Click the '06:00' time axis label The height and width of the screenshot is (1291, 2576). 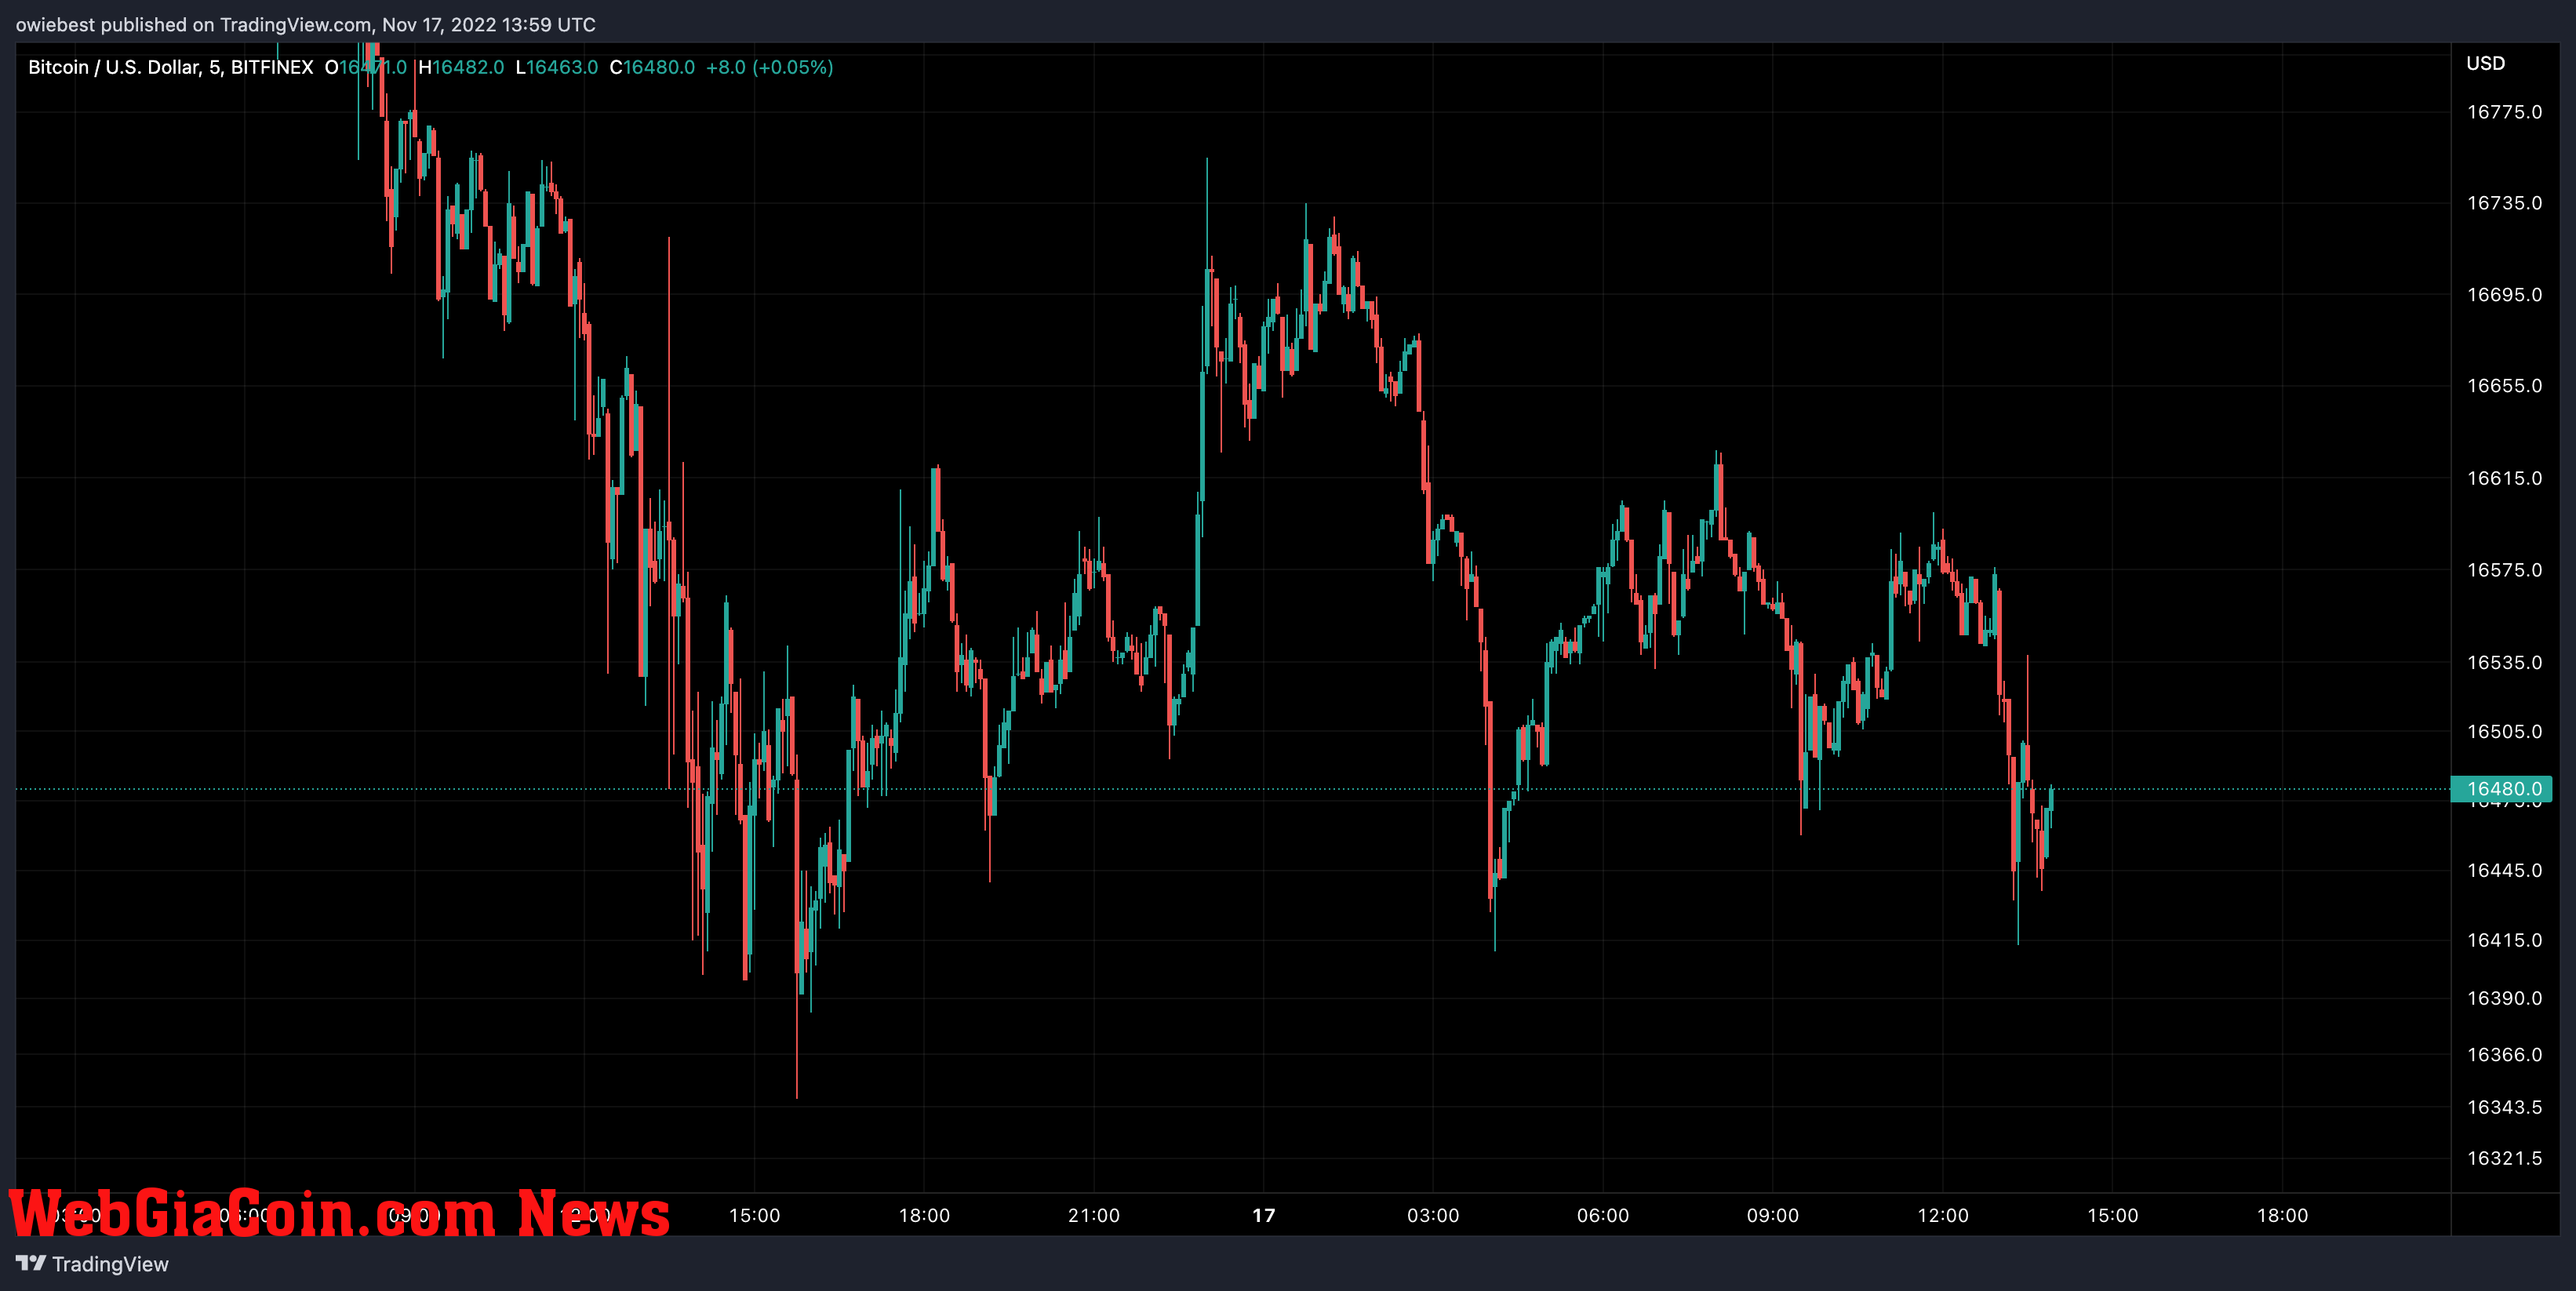1603,1215
